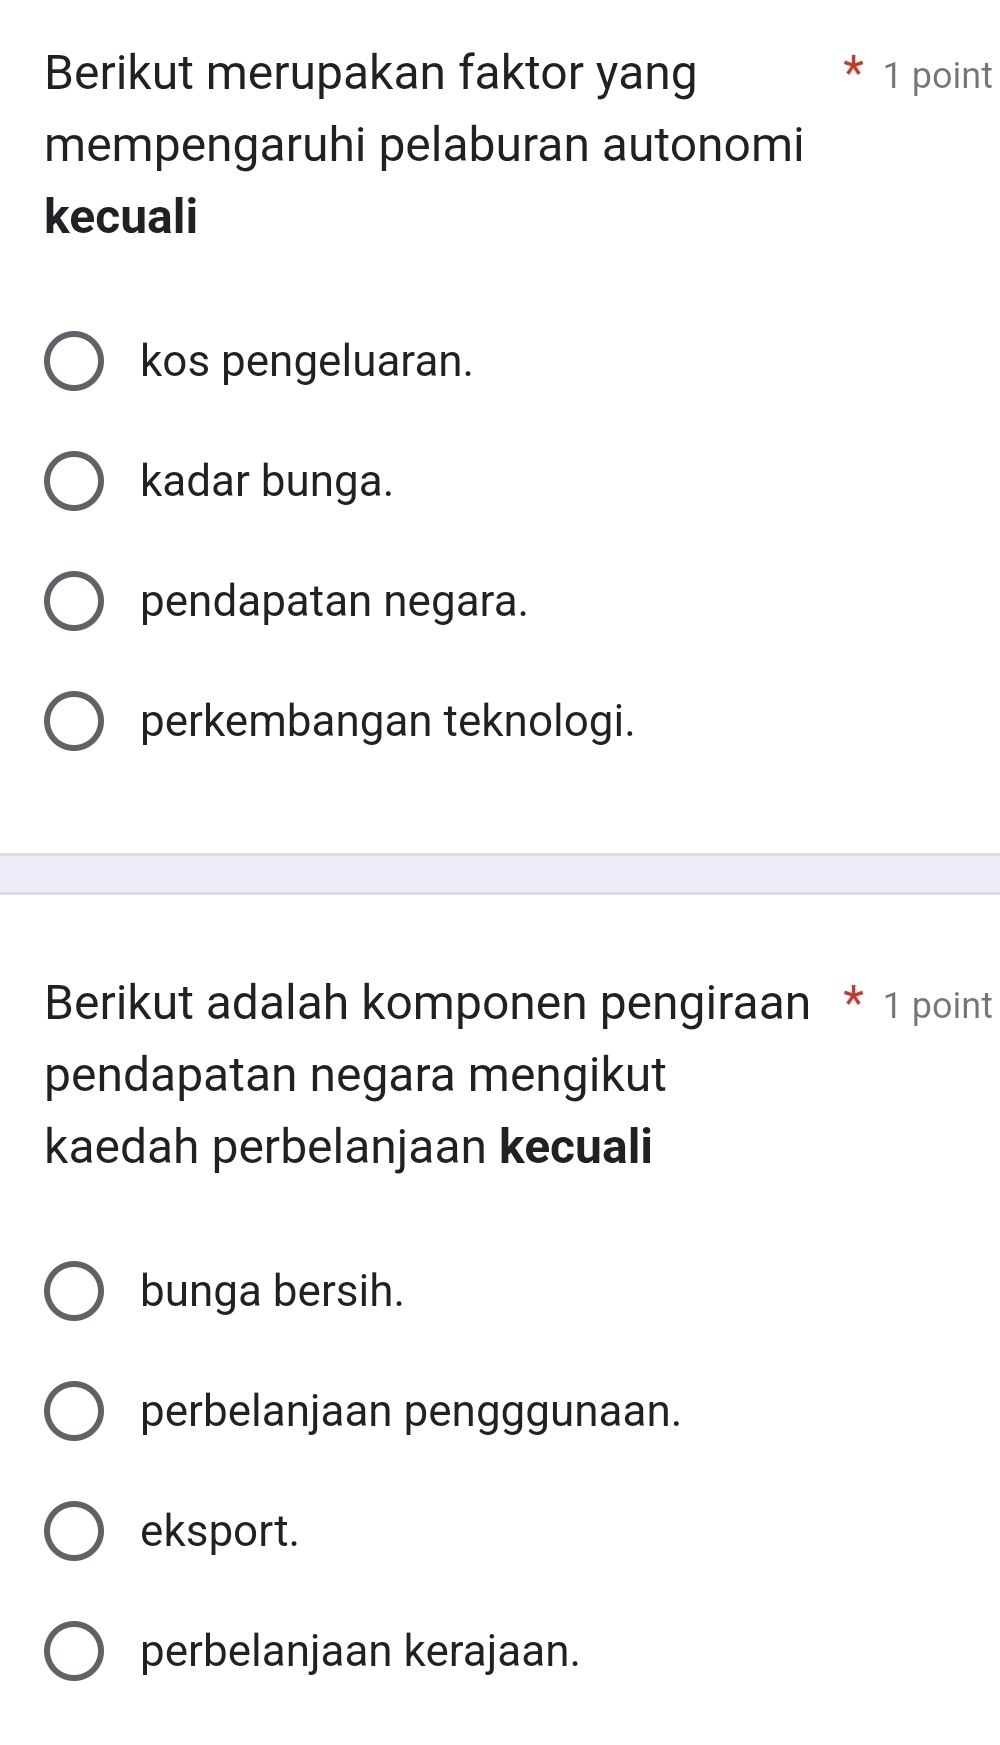Select the 'kos pengeluaran' radio button

[x=73, y=362]
